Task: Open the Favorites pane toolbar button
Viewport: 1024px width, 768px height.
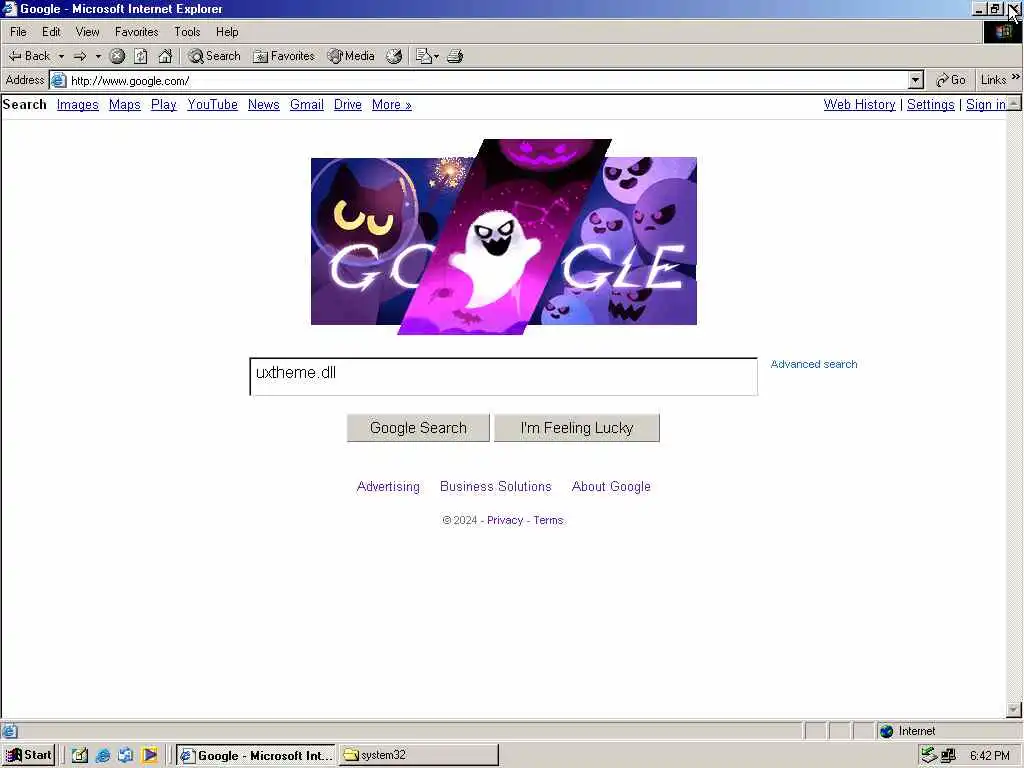Action: (283, 56)
